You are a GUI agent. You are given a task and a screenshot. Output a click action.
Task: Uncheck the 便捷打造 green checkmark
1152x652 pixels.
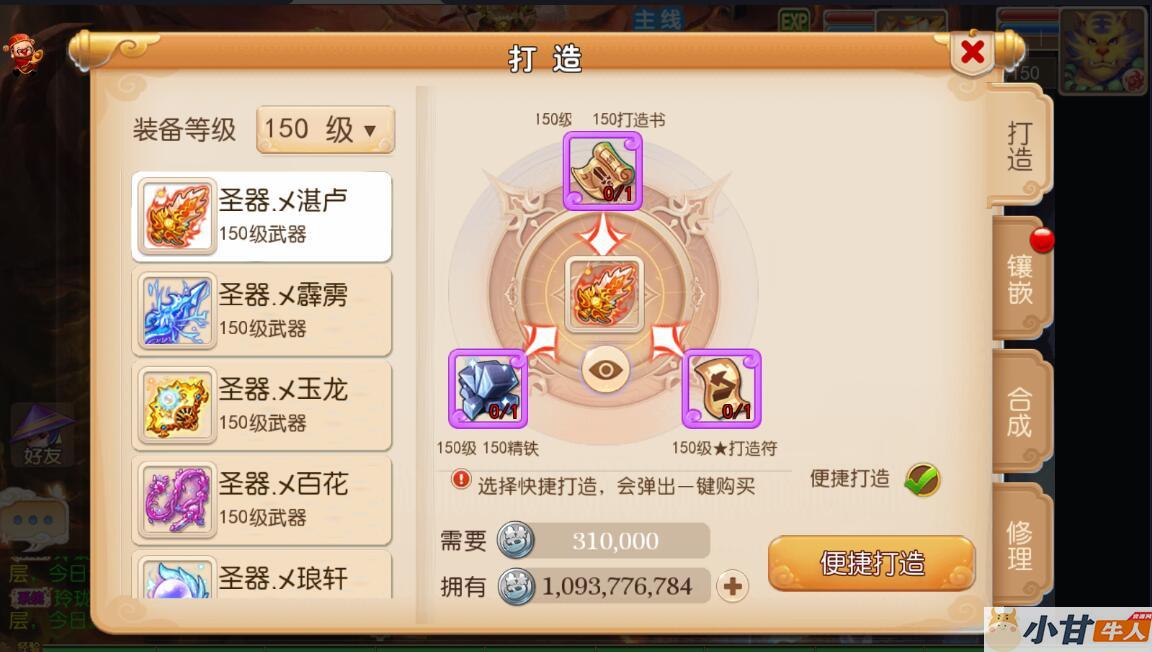tap(922, 480)
